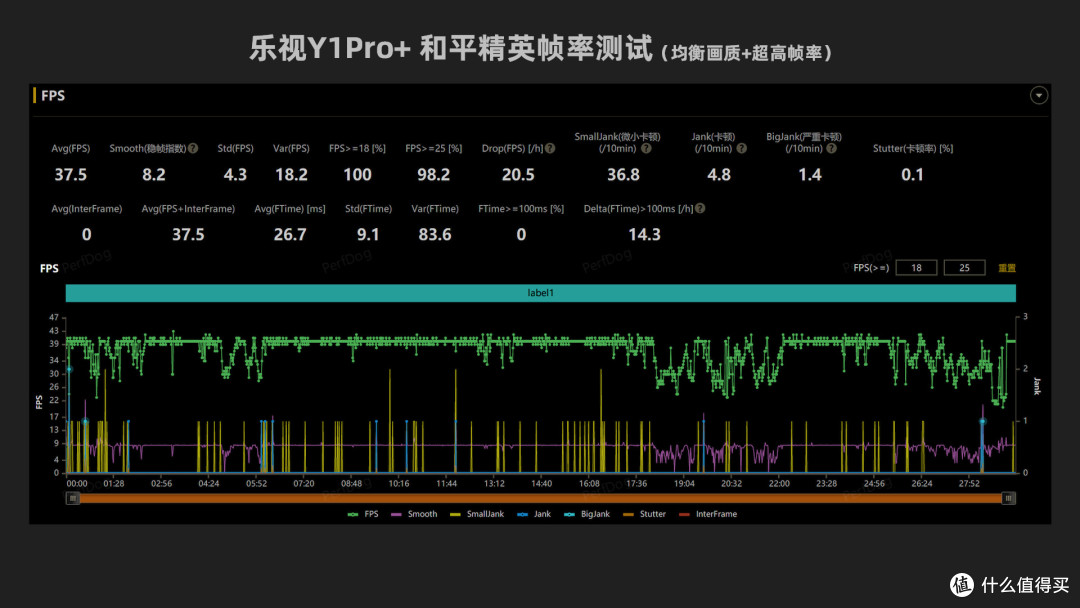Click the FPS threshold input showing 25

964,267
